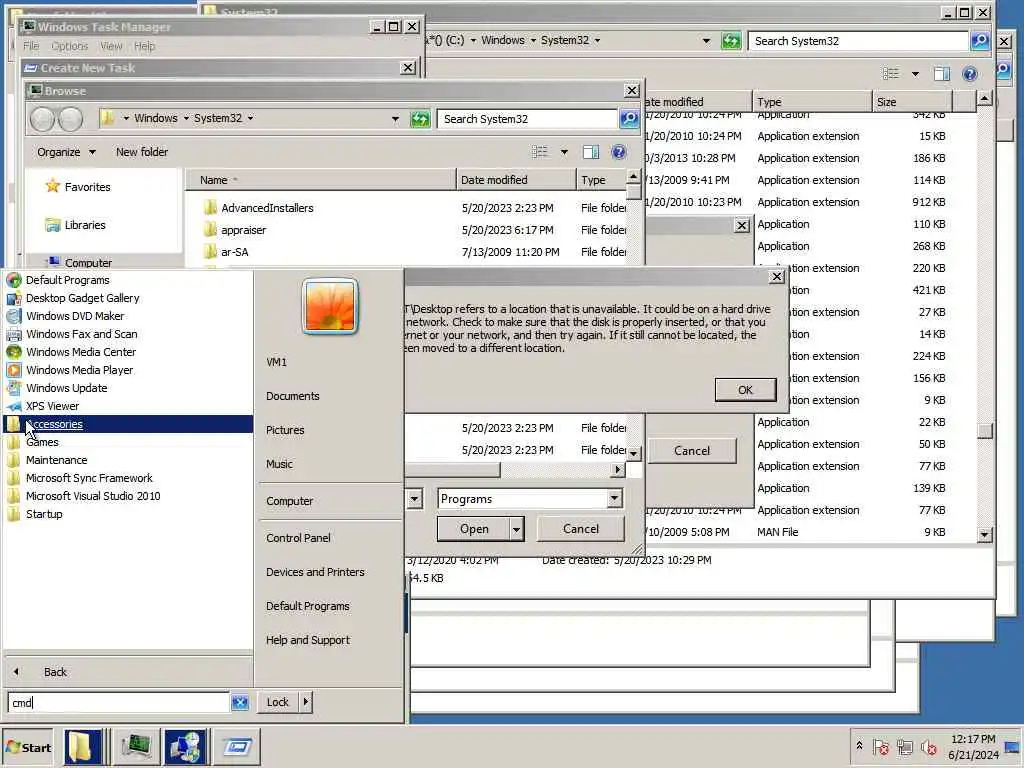
Task: Click the Action Center flag tray icon
Action: [x=880, y=747]
